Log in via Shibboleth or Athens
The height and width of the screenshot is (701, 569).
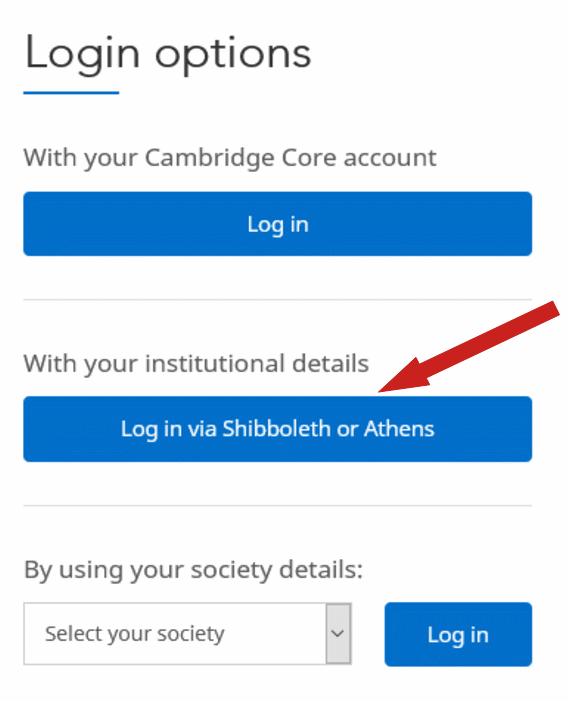click(278, 429)
